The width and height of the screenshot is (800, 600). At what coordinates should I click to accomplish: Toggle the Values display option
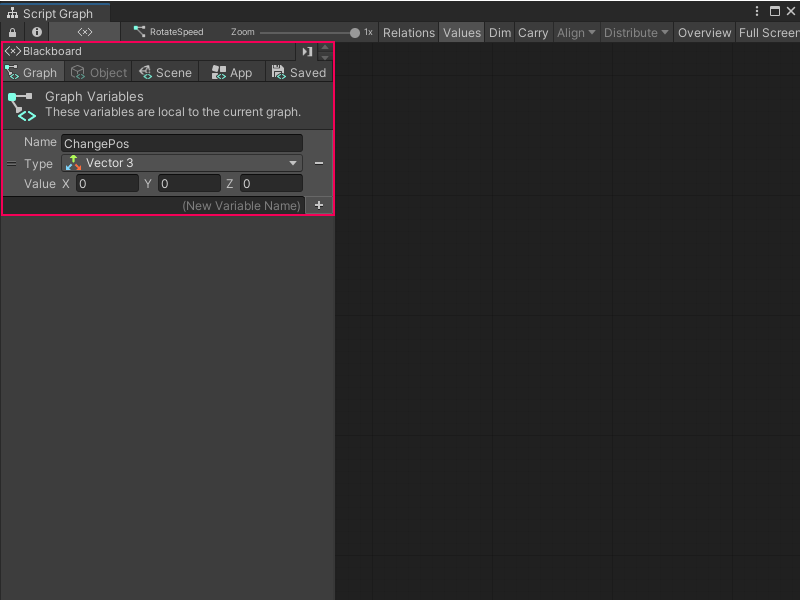pos(461,32)
